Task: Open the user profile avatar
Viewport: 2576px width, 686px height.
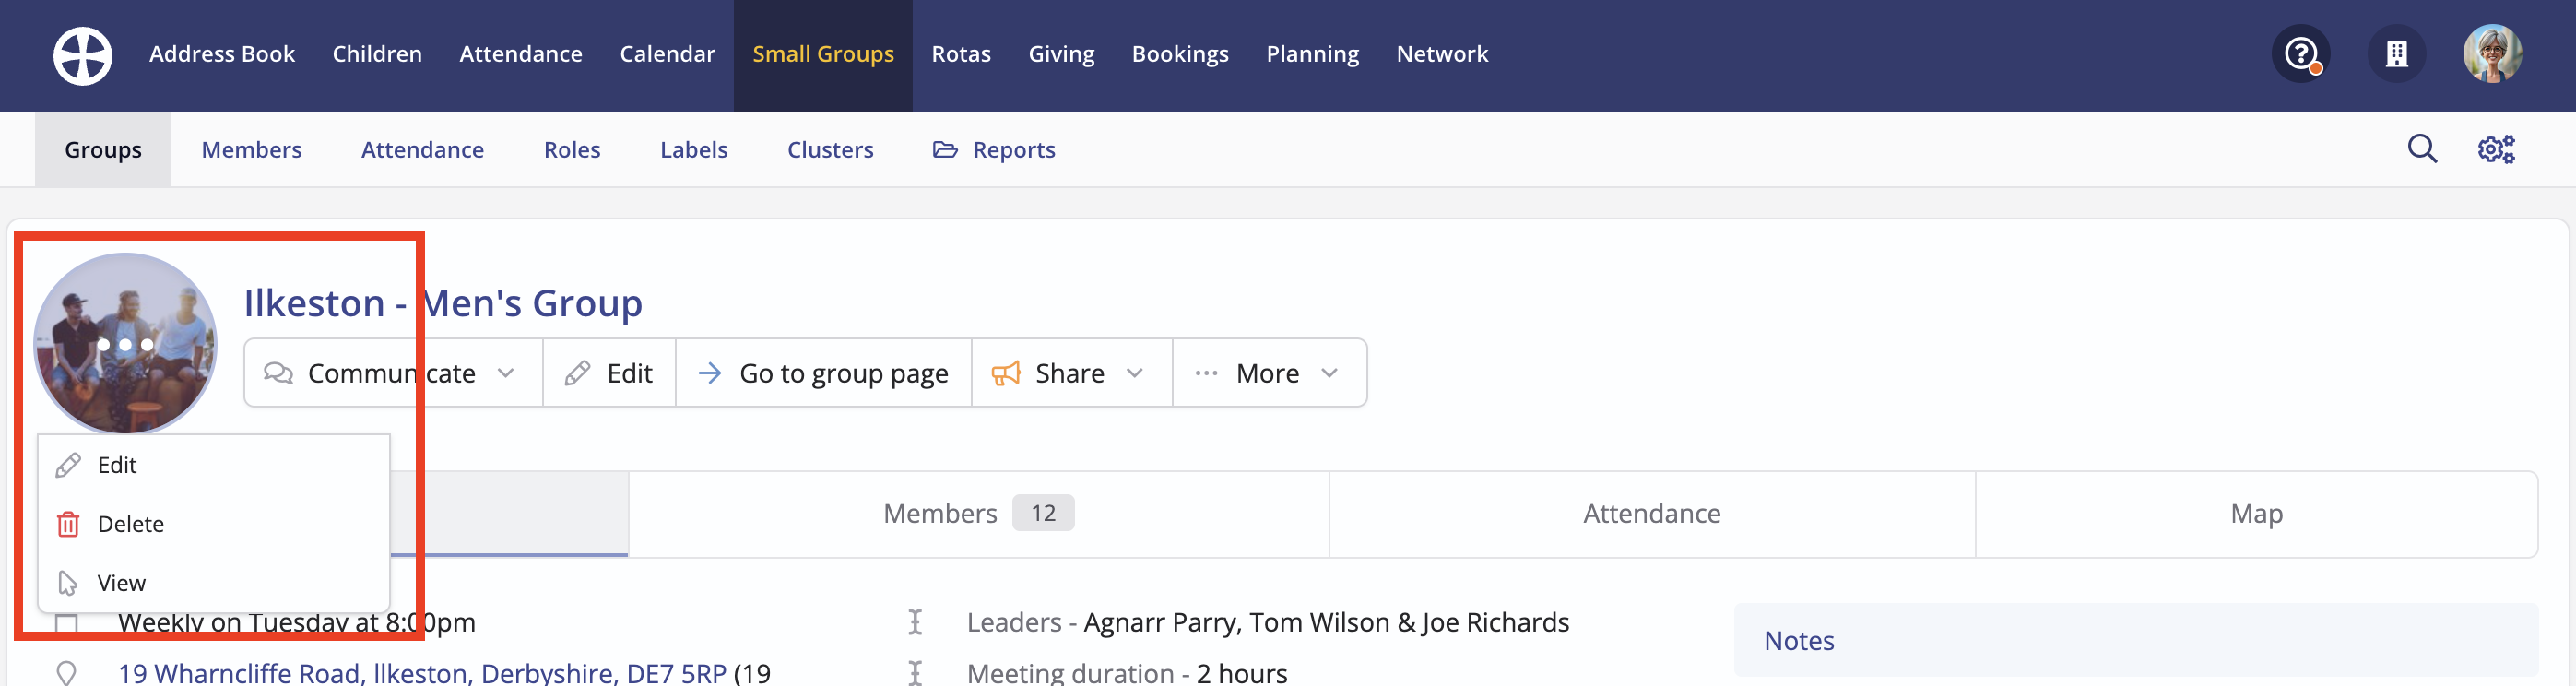Action: click(2491, 54)
